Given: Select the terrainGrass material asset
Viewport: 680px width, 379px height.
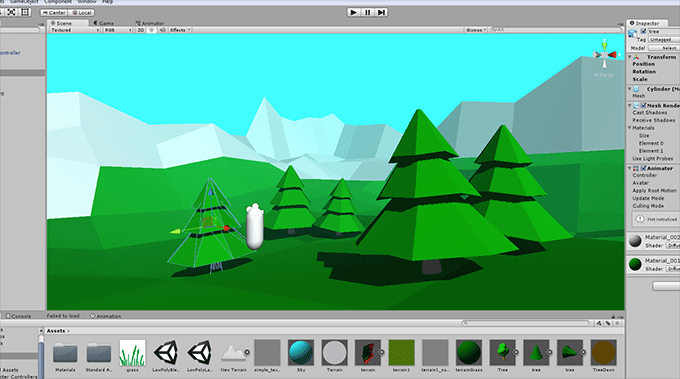Looking at the screenshot, I should (x=469, y=356).
